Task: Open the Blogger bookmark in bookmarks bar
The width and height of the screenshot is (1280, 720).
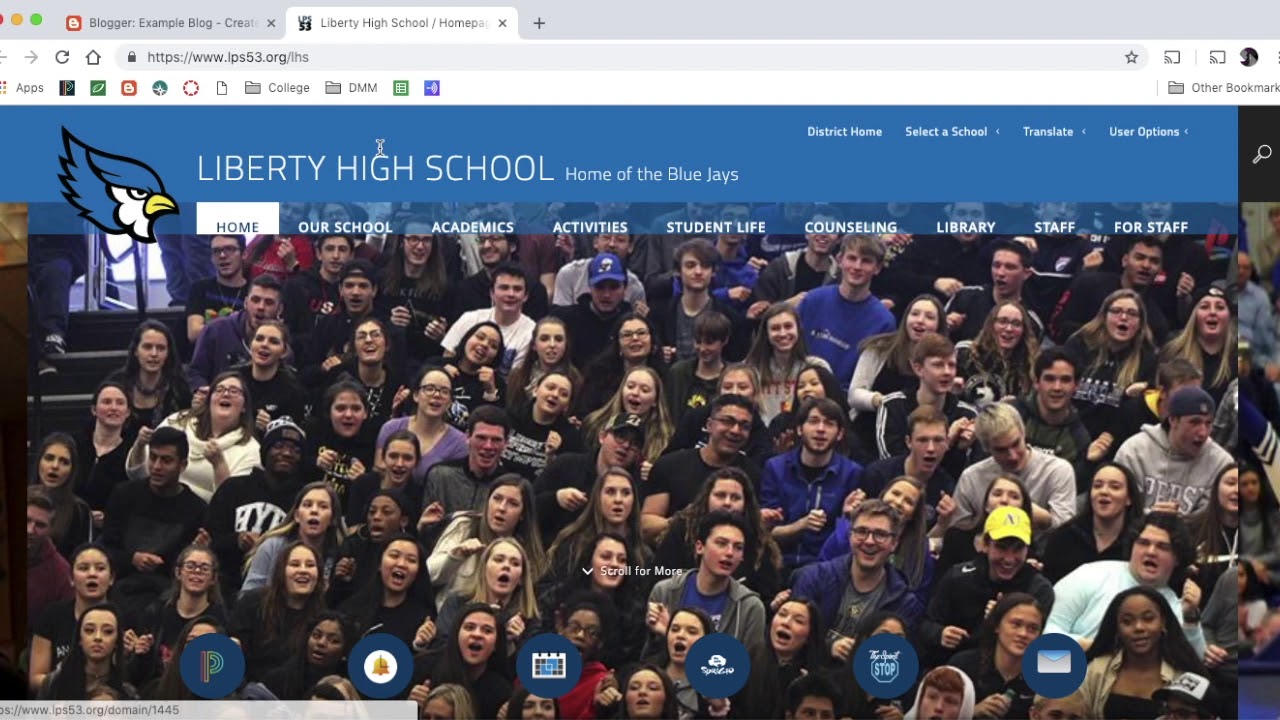Action: click(x=129, y=88)
